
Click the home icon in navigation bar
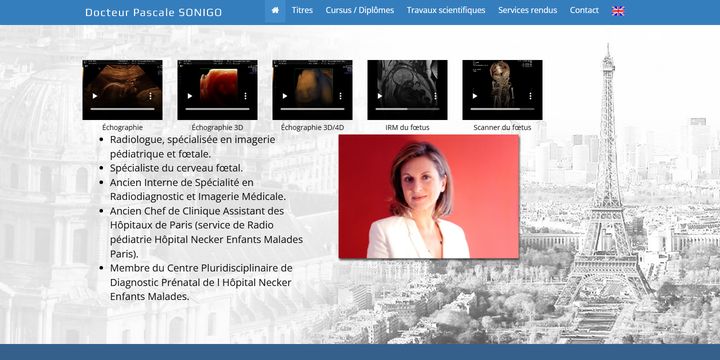[x=275, y=10]
